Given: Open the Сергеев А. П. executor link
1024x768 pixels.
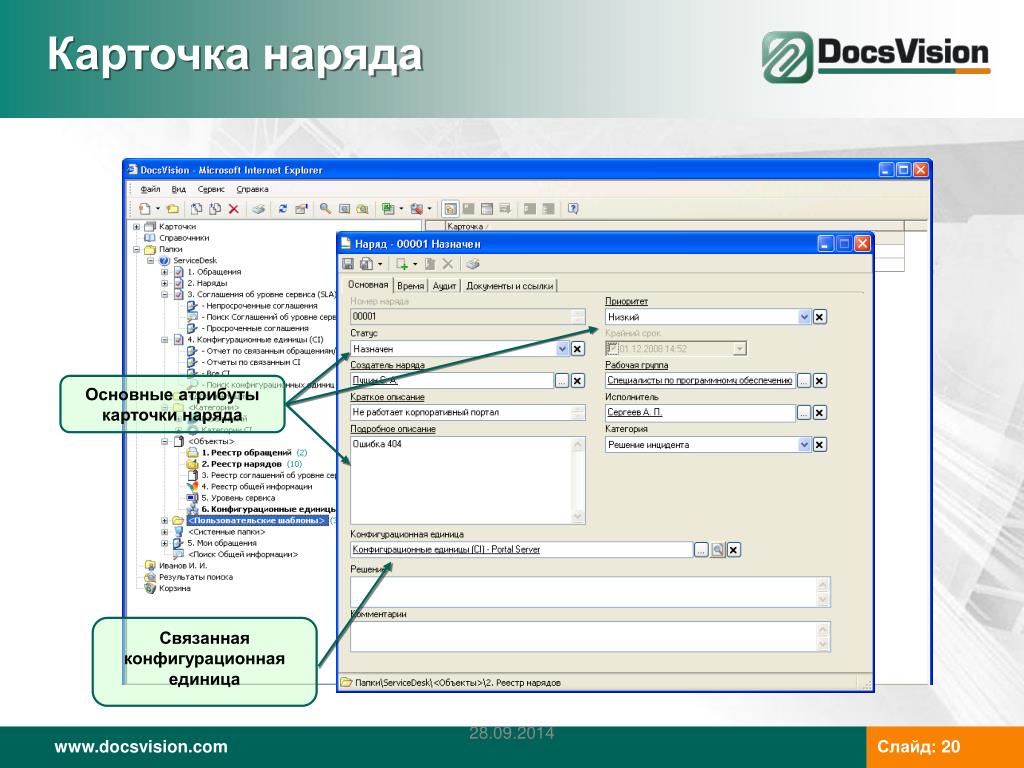Looking at the screenshot, I should [x=634, y=413].
